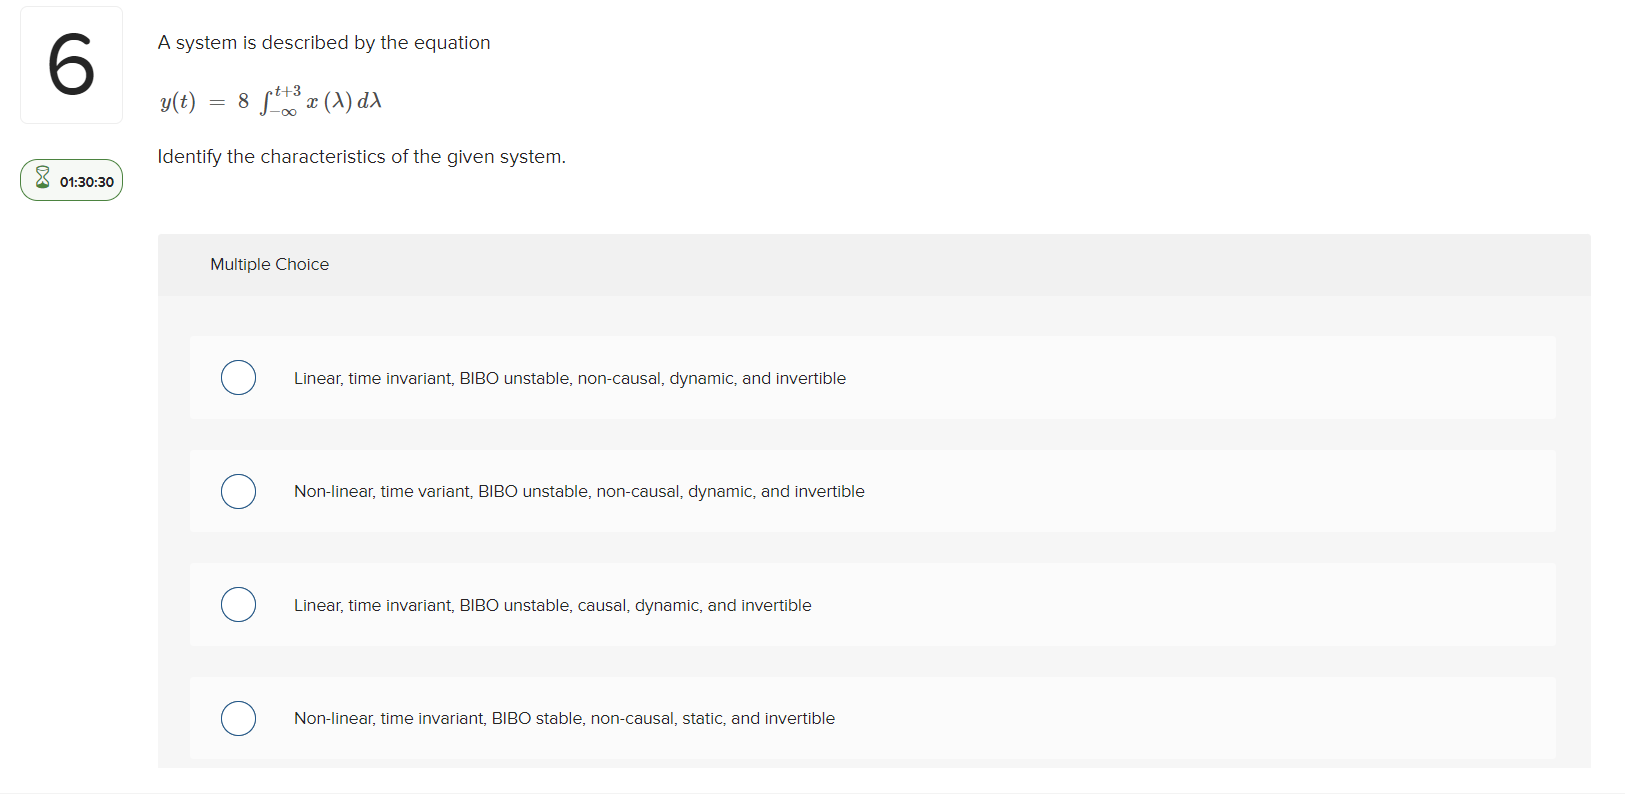Image resolution: width=1625 pixels, height=798 pixels.
Task: Click answer text 'Non-linear, time variant, BIBO unstable'
Action: tap(579, 491)
